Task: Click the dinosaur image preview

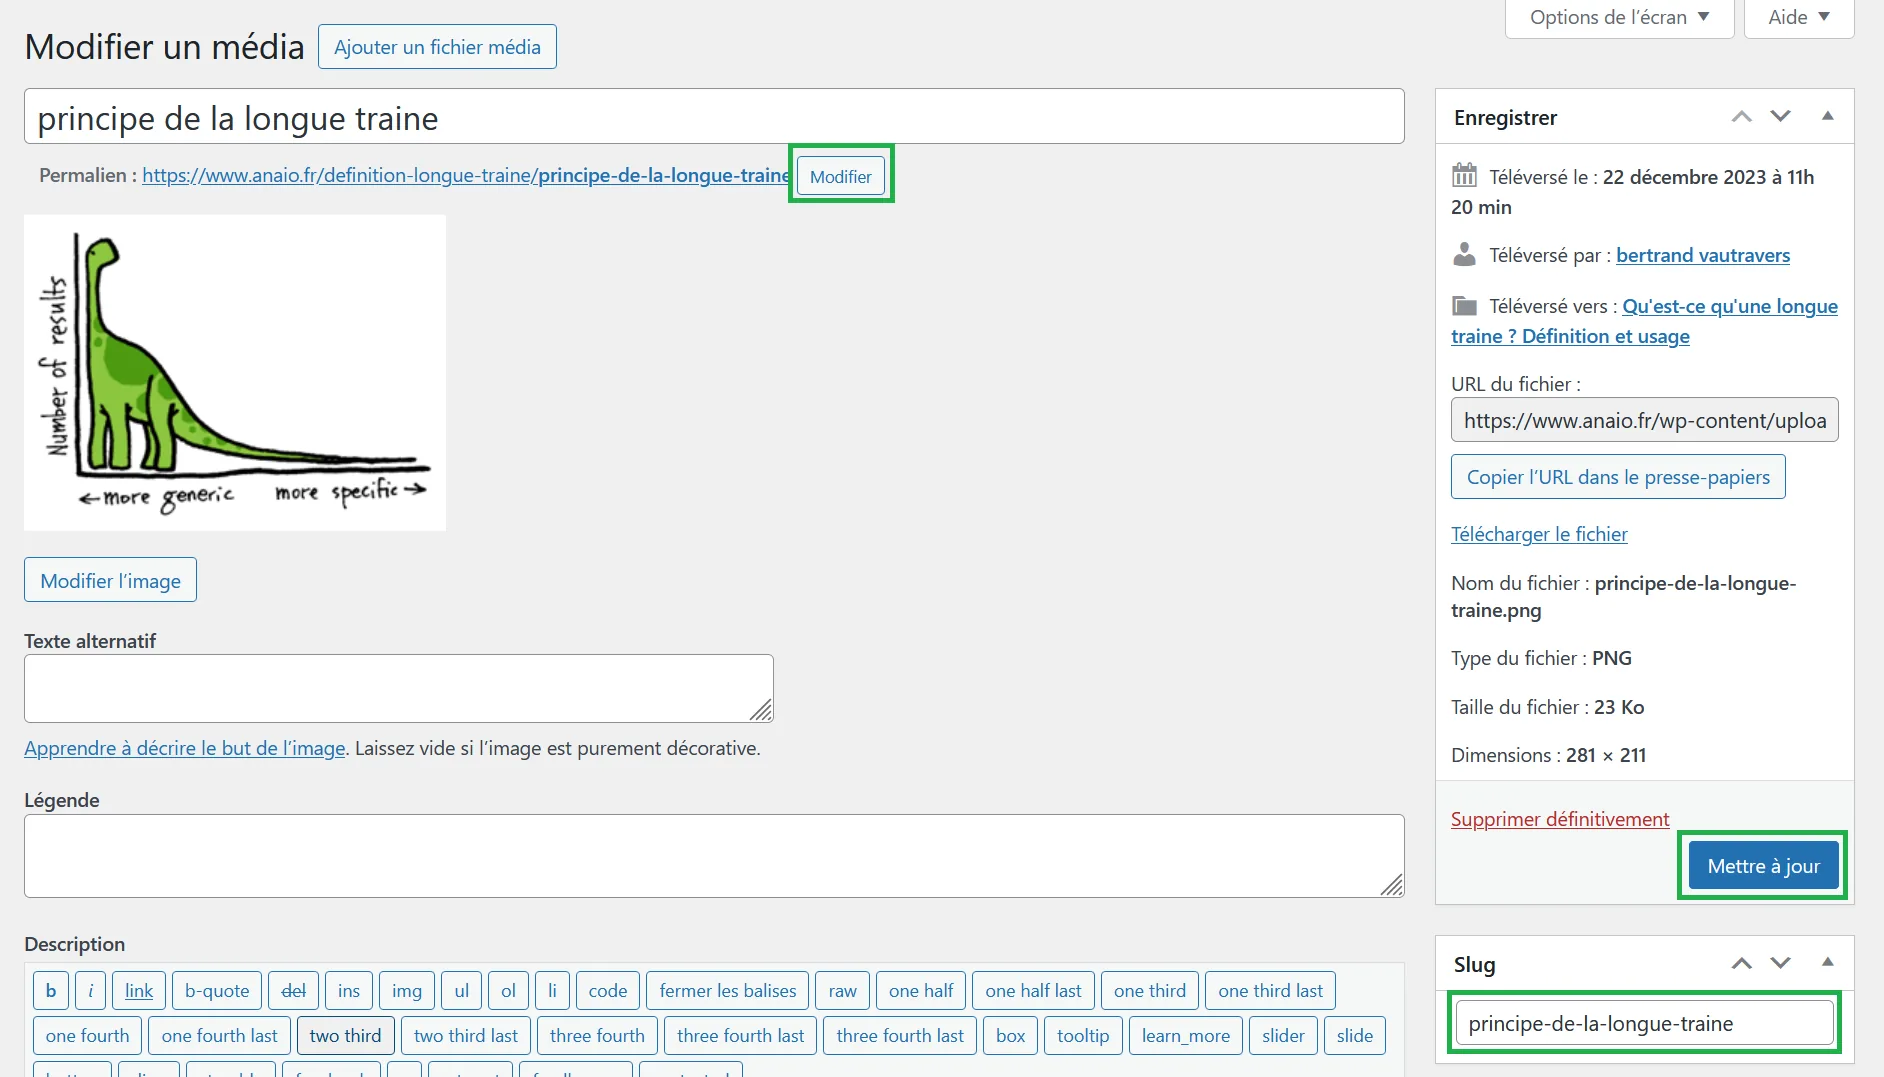Action: click(x=234, y=372)
